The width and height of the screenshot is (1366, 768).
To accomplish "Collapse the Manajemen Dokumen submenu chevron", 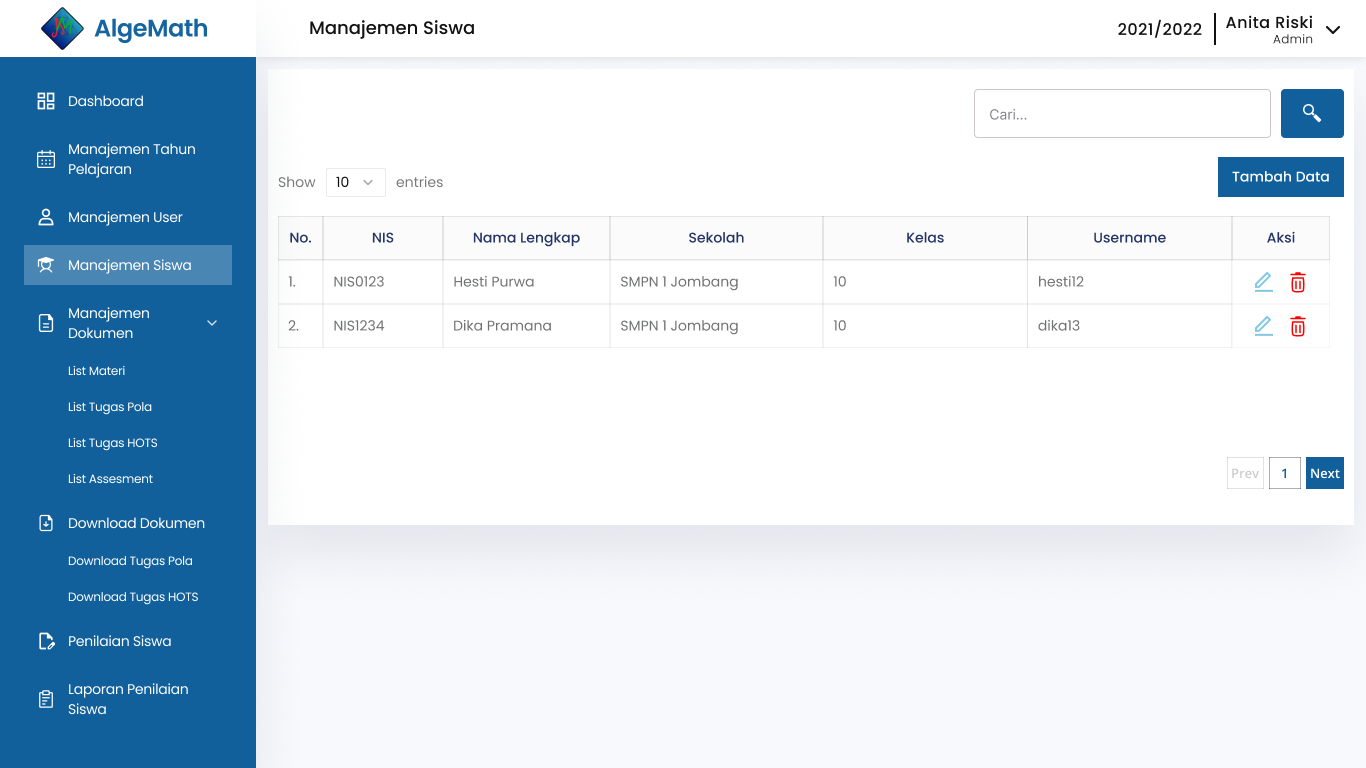I will point(212,323).
